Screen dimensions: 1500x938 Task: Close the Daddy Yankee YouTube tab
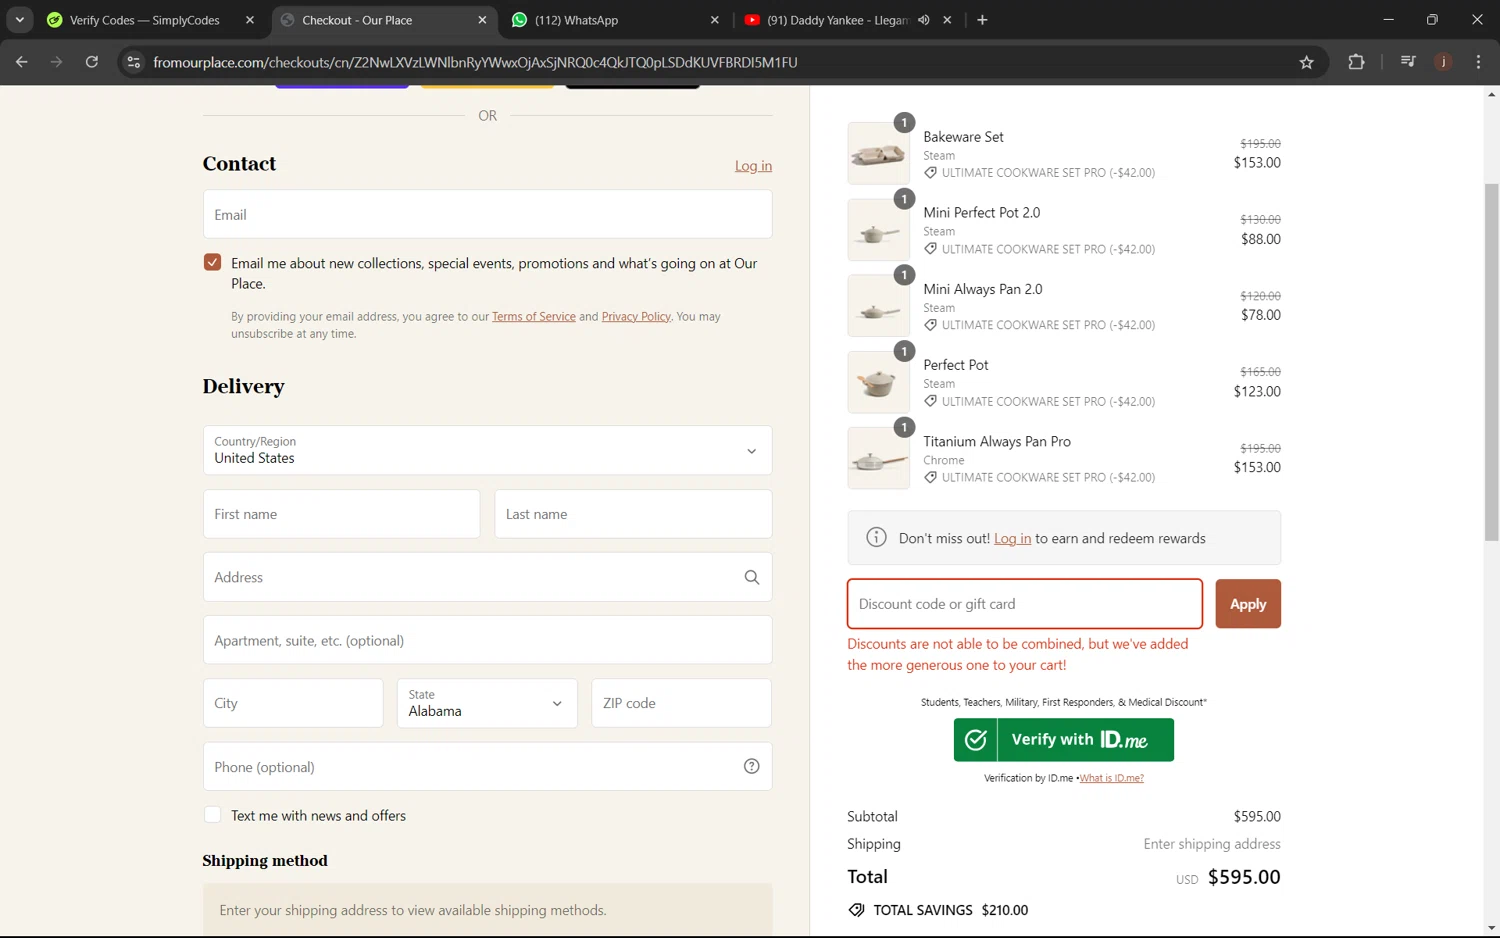[x=947, y=20]
